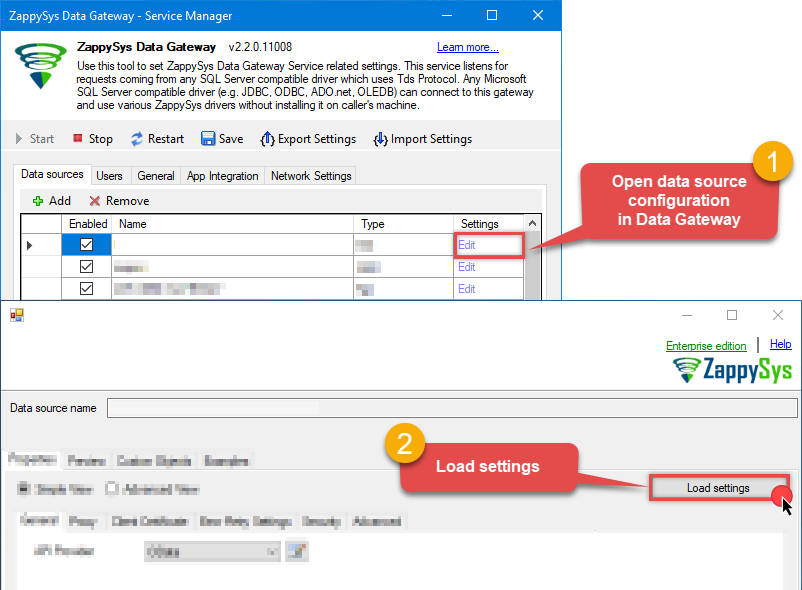The image size is (802, 590).
Task: Open Import Settings
Action: (x=421, y=139)
